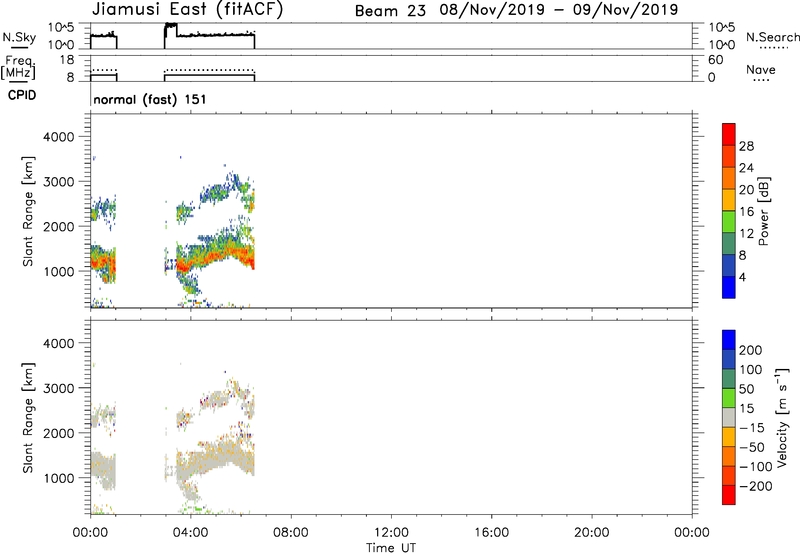The height and width of the screenshot is (554, 800).
Task: Click the gray segment of the Velocity color bar
Action: click(729, 417)
